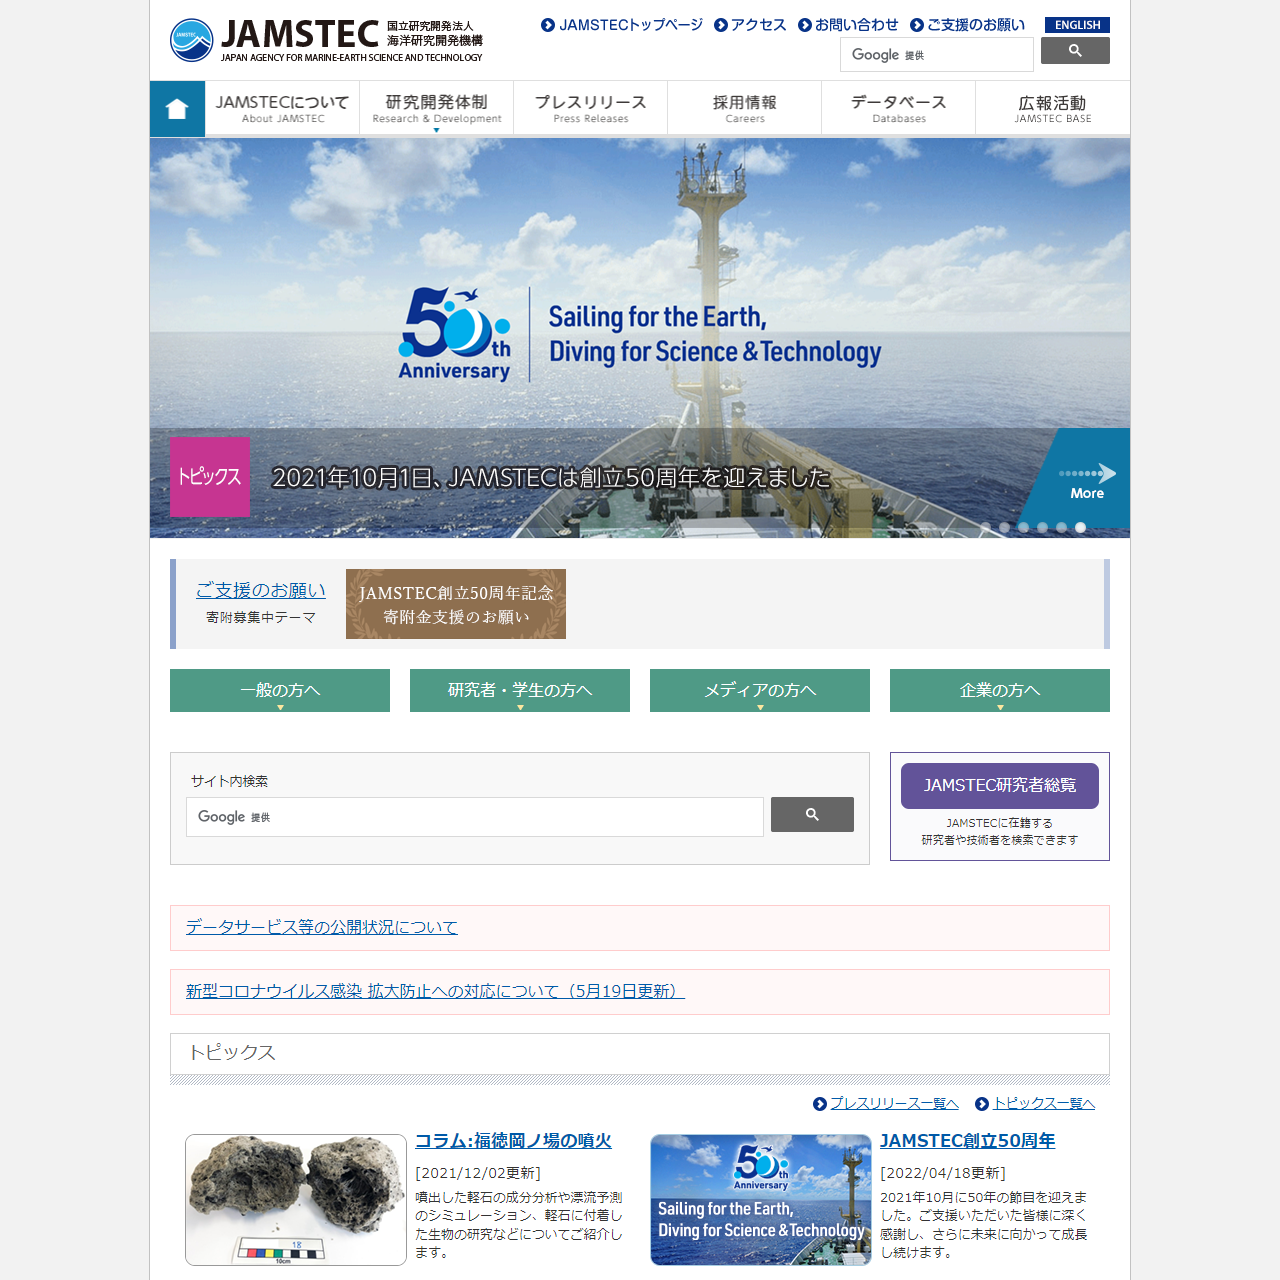Open ご支援のお願い link in the donation box
Viewport: 1280px width, 1280px height.
point(261,590)
